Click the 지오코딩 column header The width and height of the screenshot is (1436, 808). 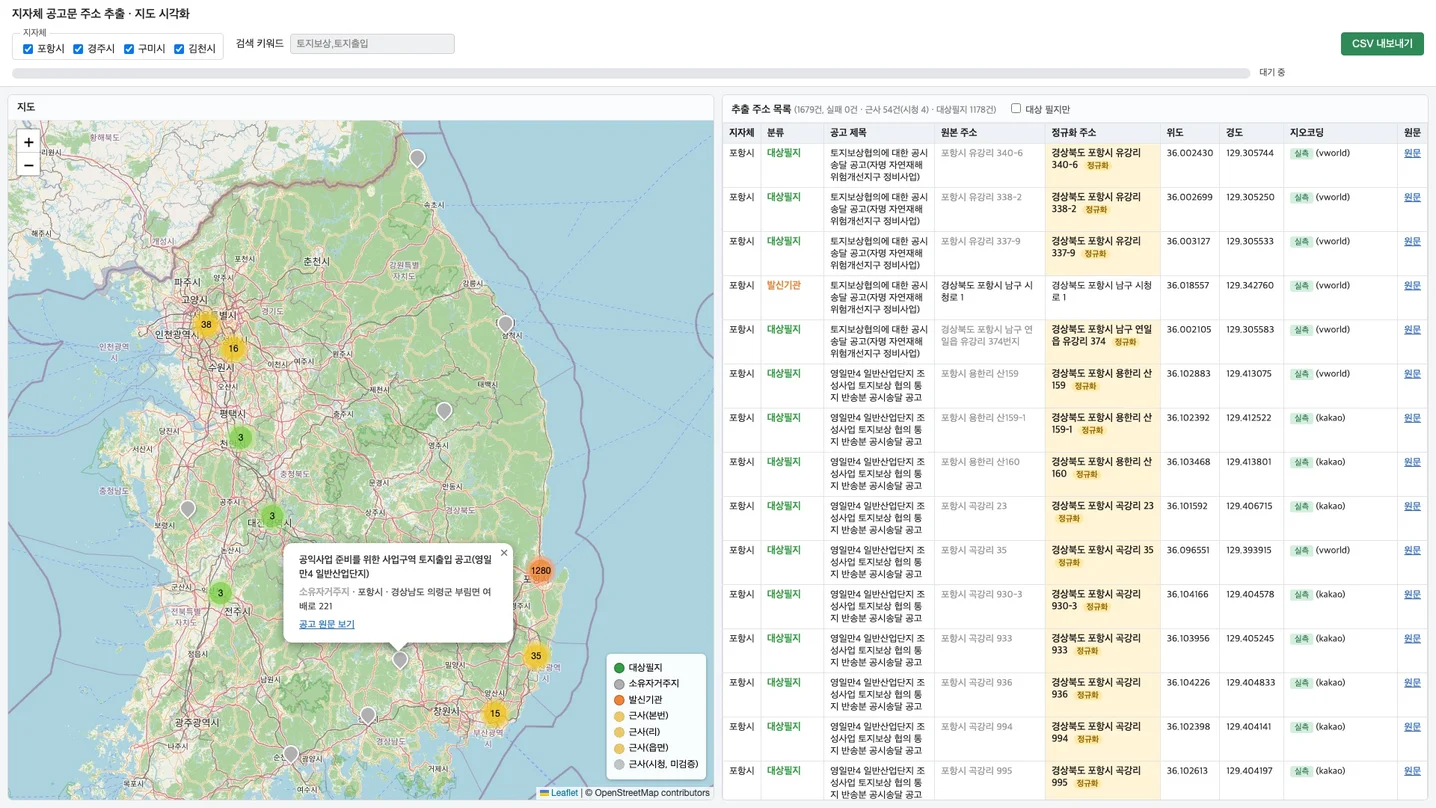[x=1341, y=132]
